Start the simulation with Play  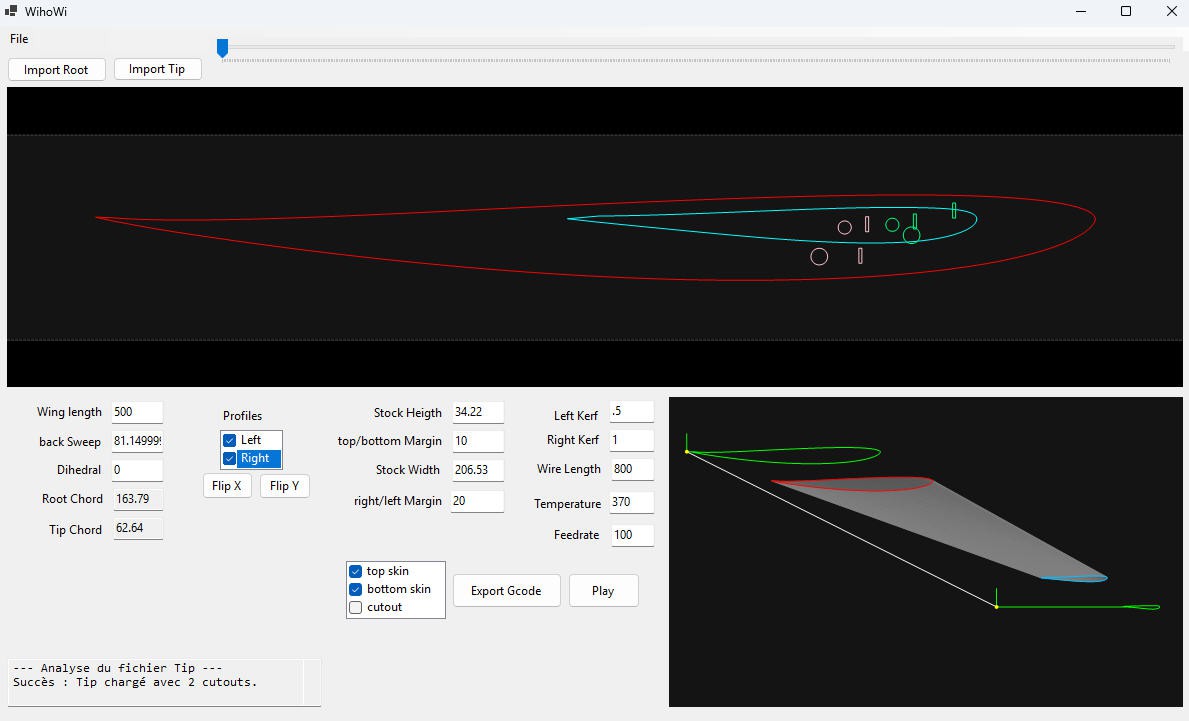point(603,591)
